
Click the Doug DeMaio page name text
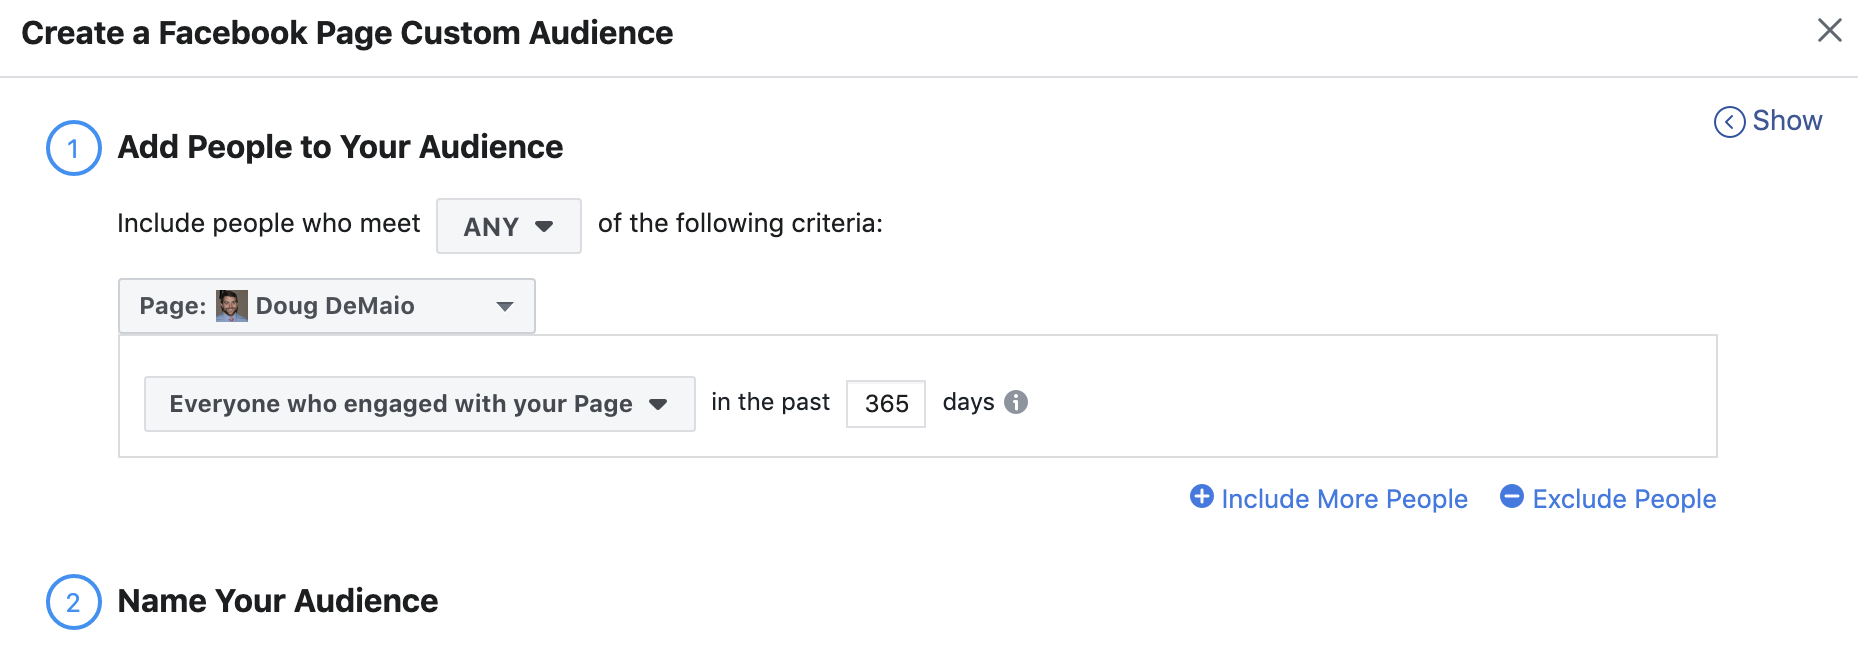point(335,306)
